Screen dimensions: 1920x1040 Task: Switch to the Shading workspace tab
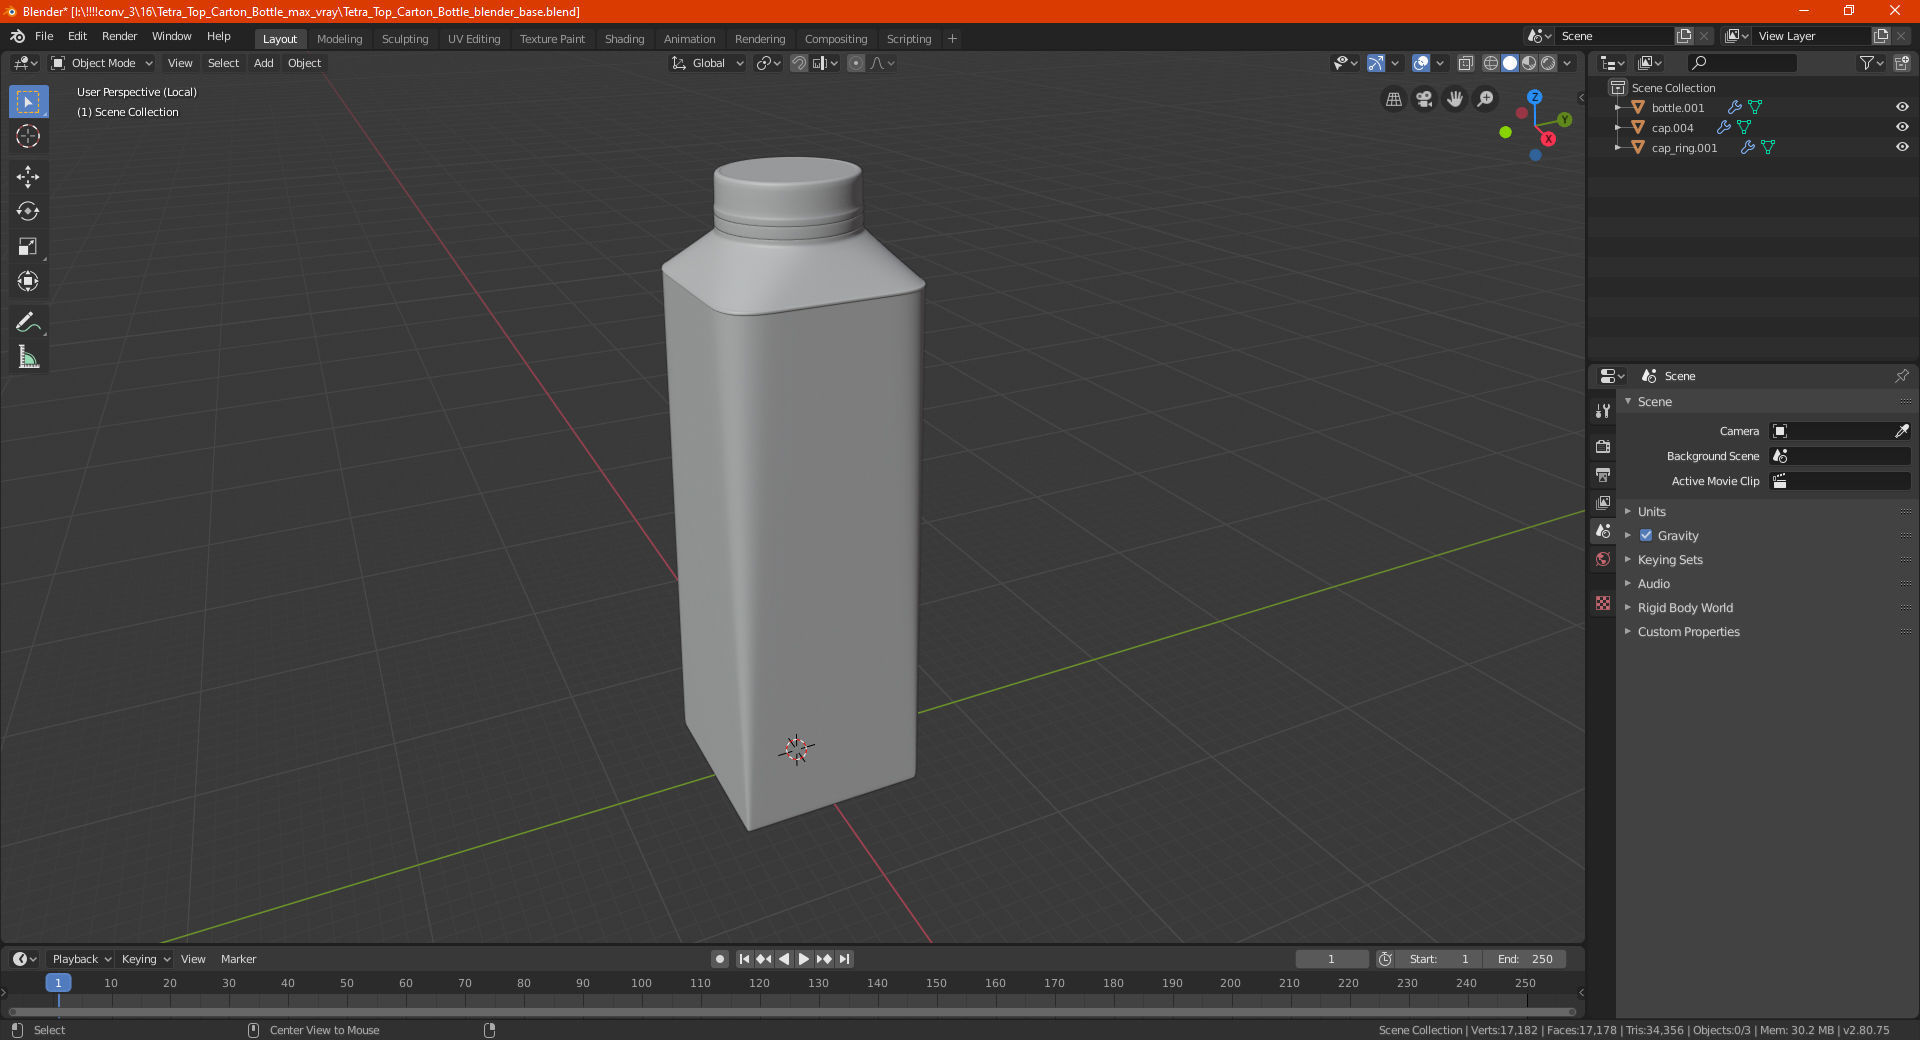pyautogui.click(x=624, y=39)
